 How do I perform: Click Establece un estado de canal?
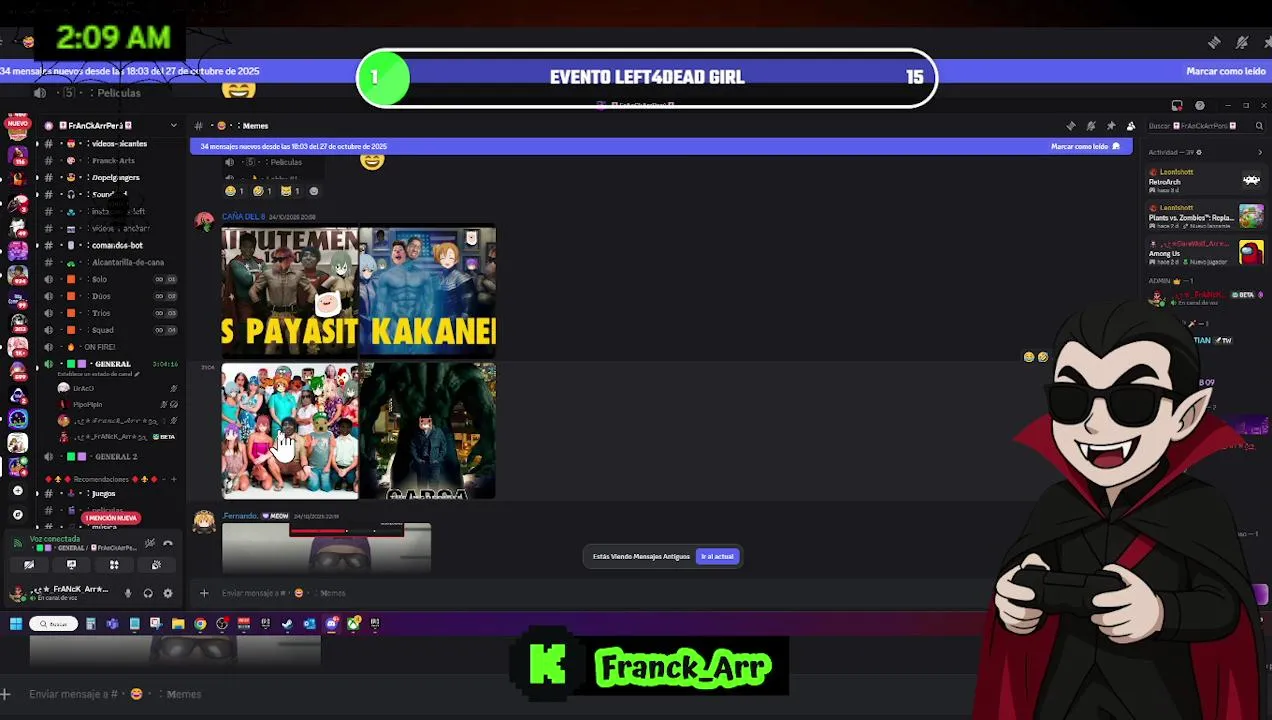pos(96,374)
